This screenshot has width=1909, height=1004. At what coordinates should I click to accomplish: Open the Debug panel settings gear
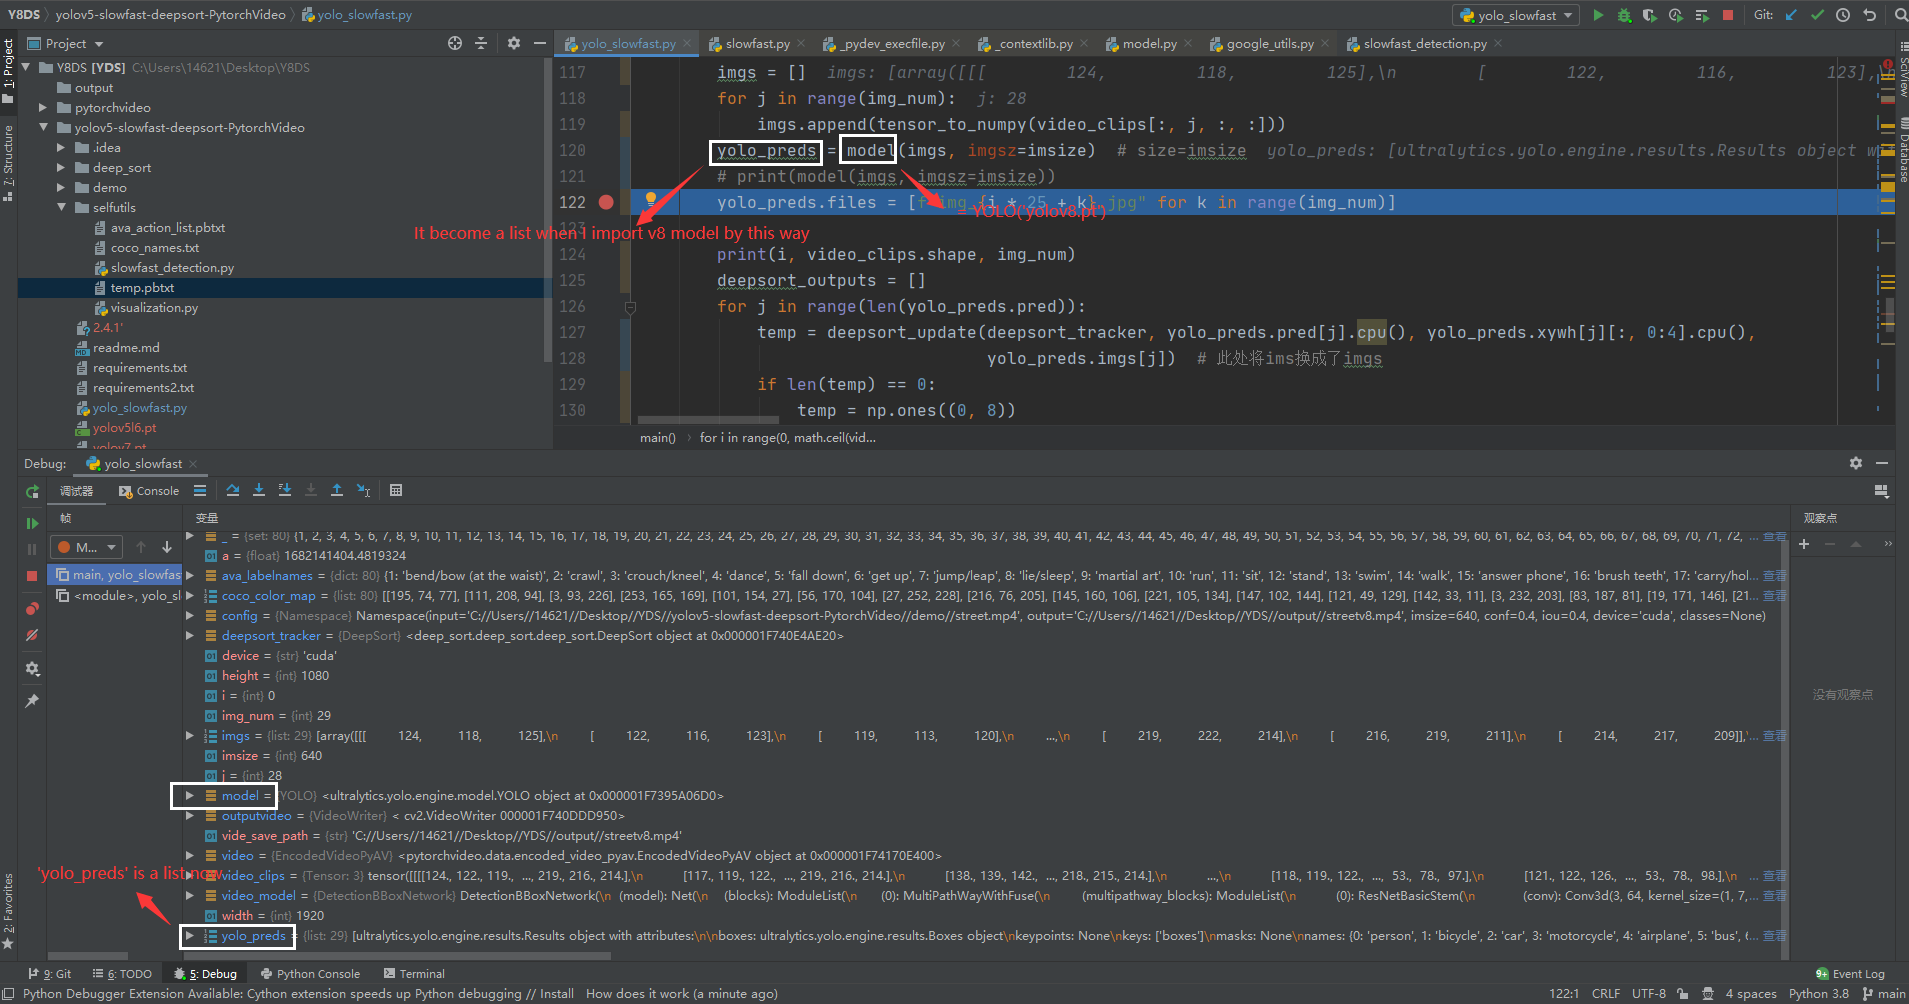(x=1855, y=463)
